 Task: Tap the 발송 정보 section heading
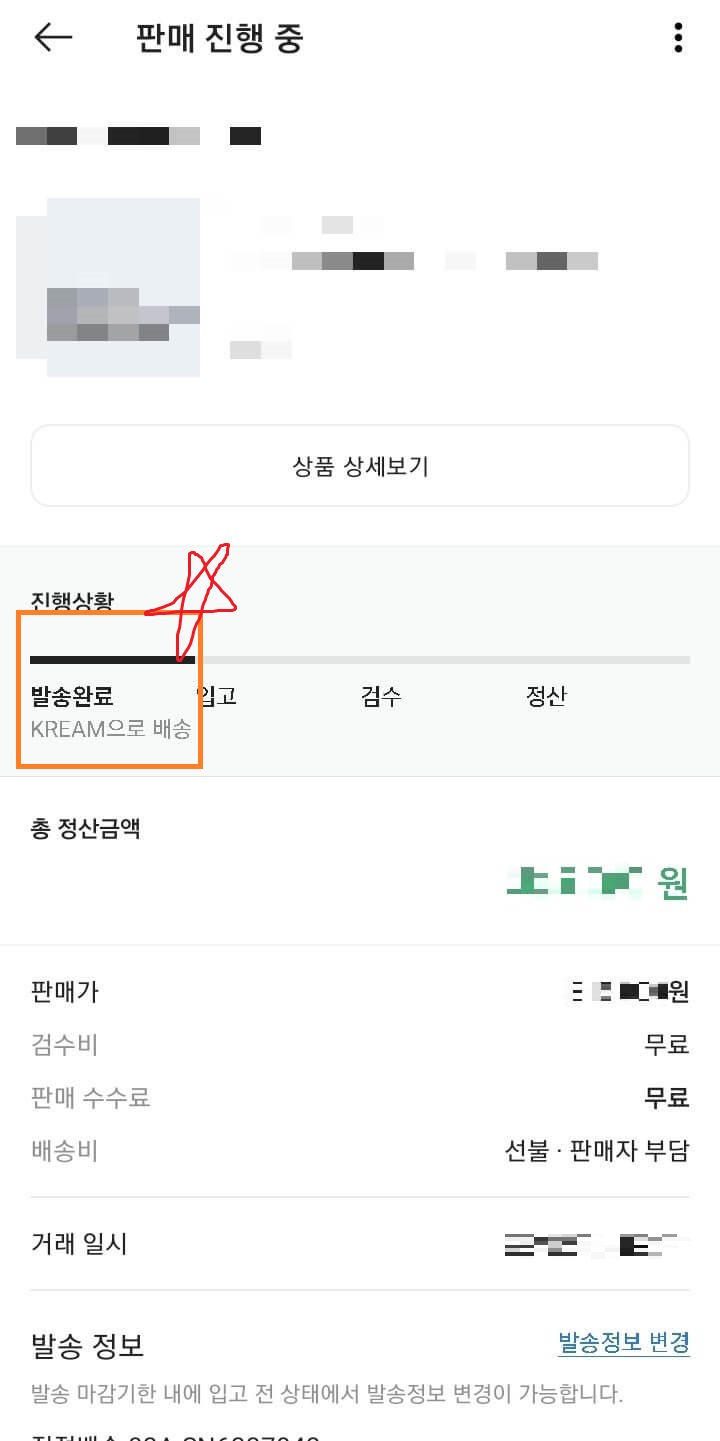point(86,1345)
